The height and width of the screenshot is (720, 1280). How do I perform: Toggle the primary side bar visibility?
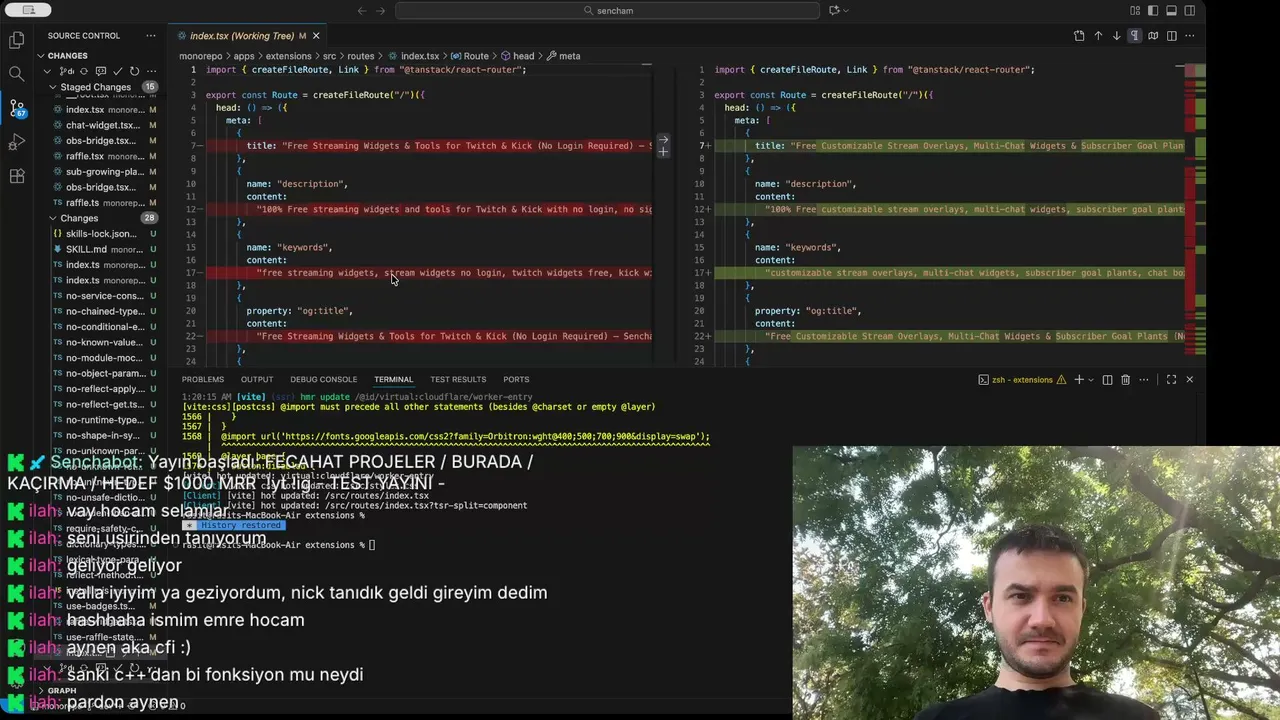coord(1154,11)
